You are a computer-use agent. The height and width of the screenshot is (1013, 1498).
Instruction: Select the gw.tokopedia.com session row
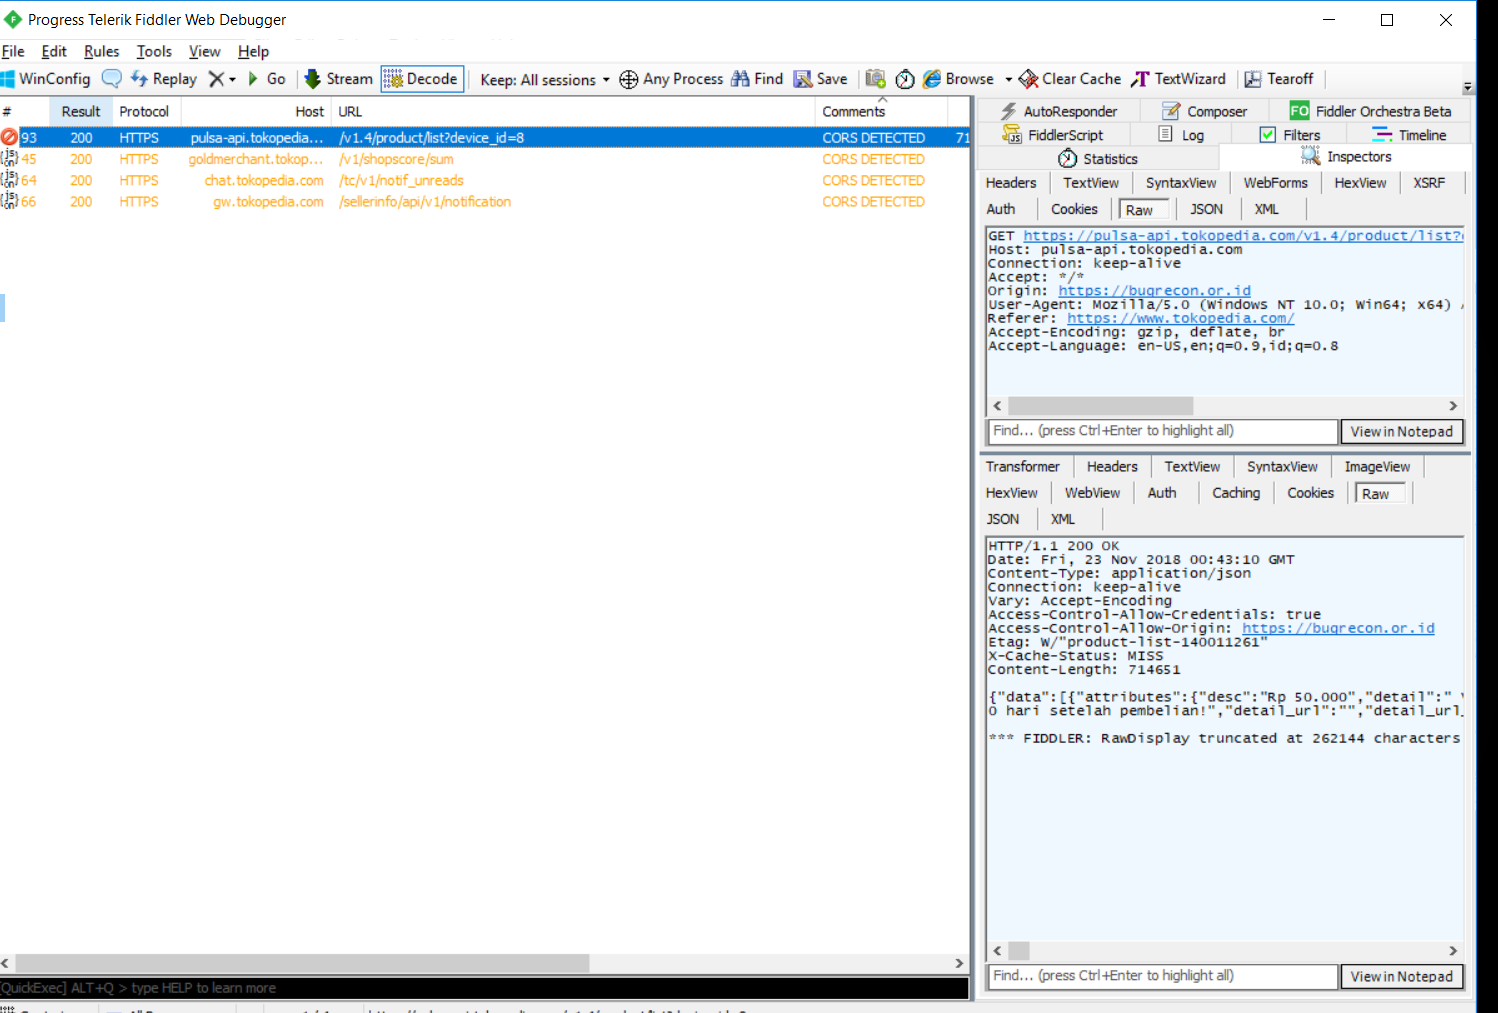484,201
